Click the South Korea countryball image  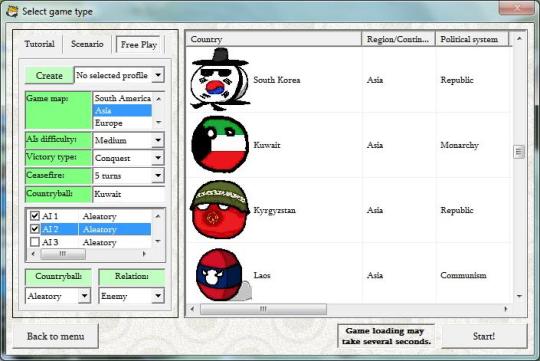(x=220, y=79)
